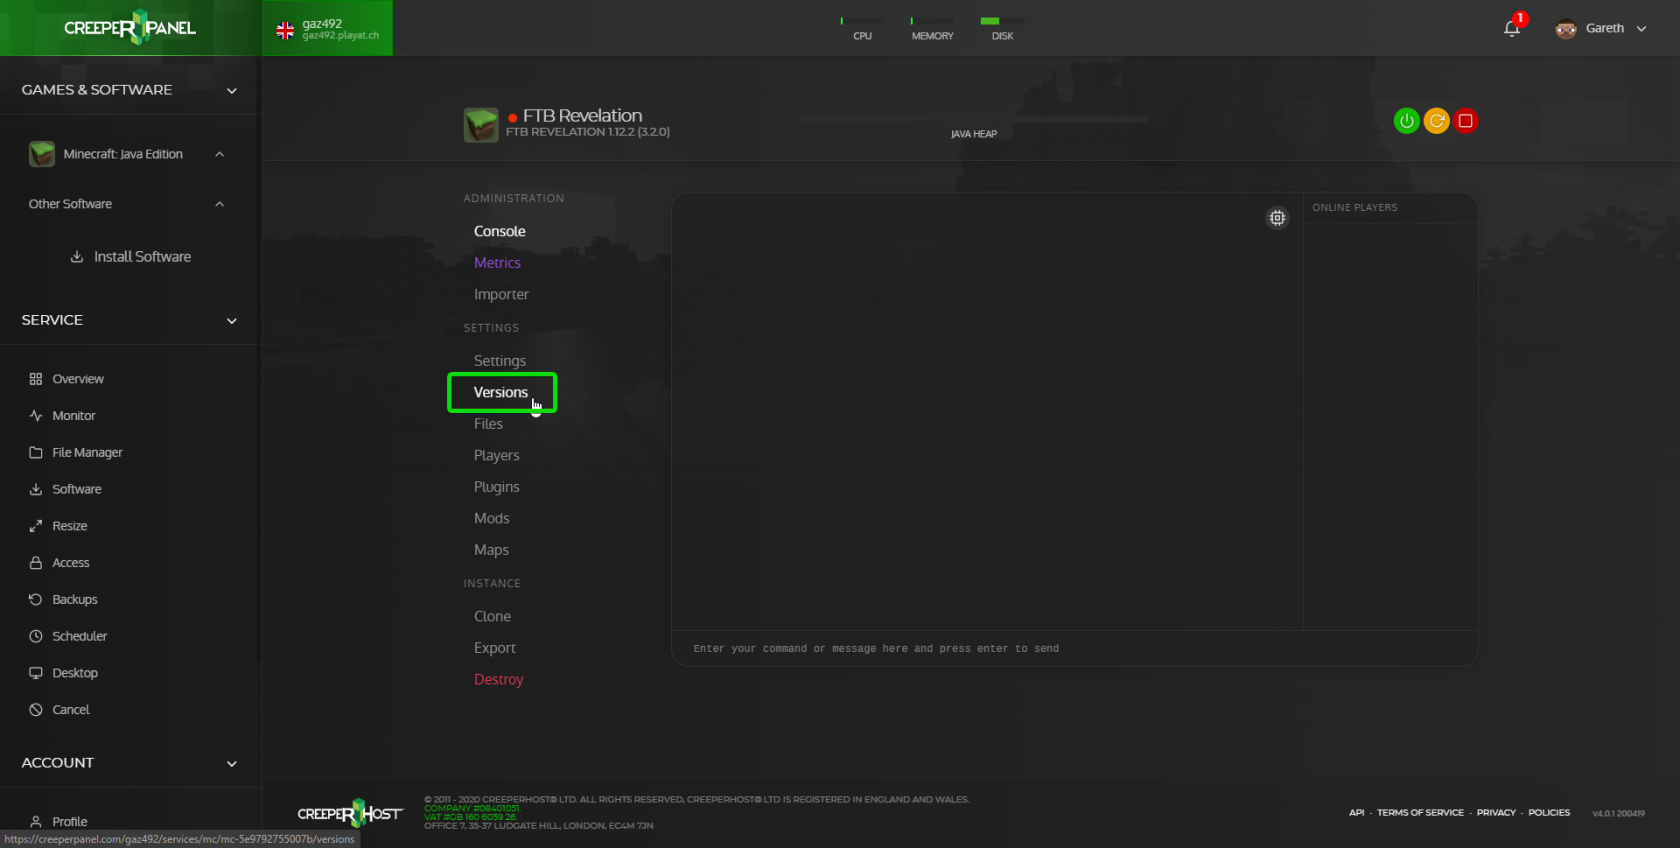Select the Export instance option
This screenshot has width=1680, height=848.
tap(494, 648)
